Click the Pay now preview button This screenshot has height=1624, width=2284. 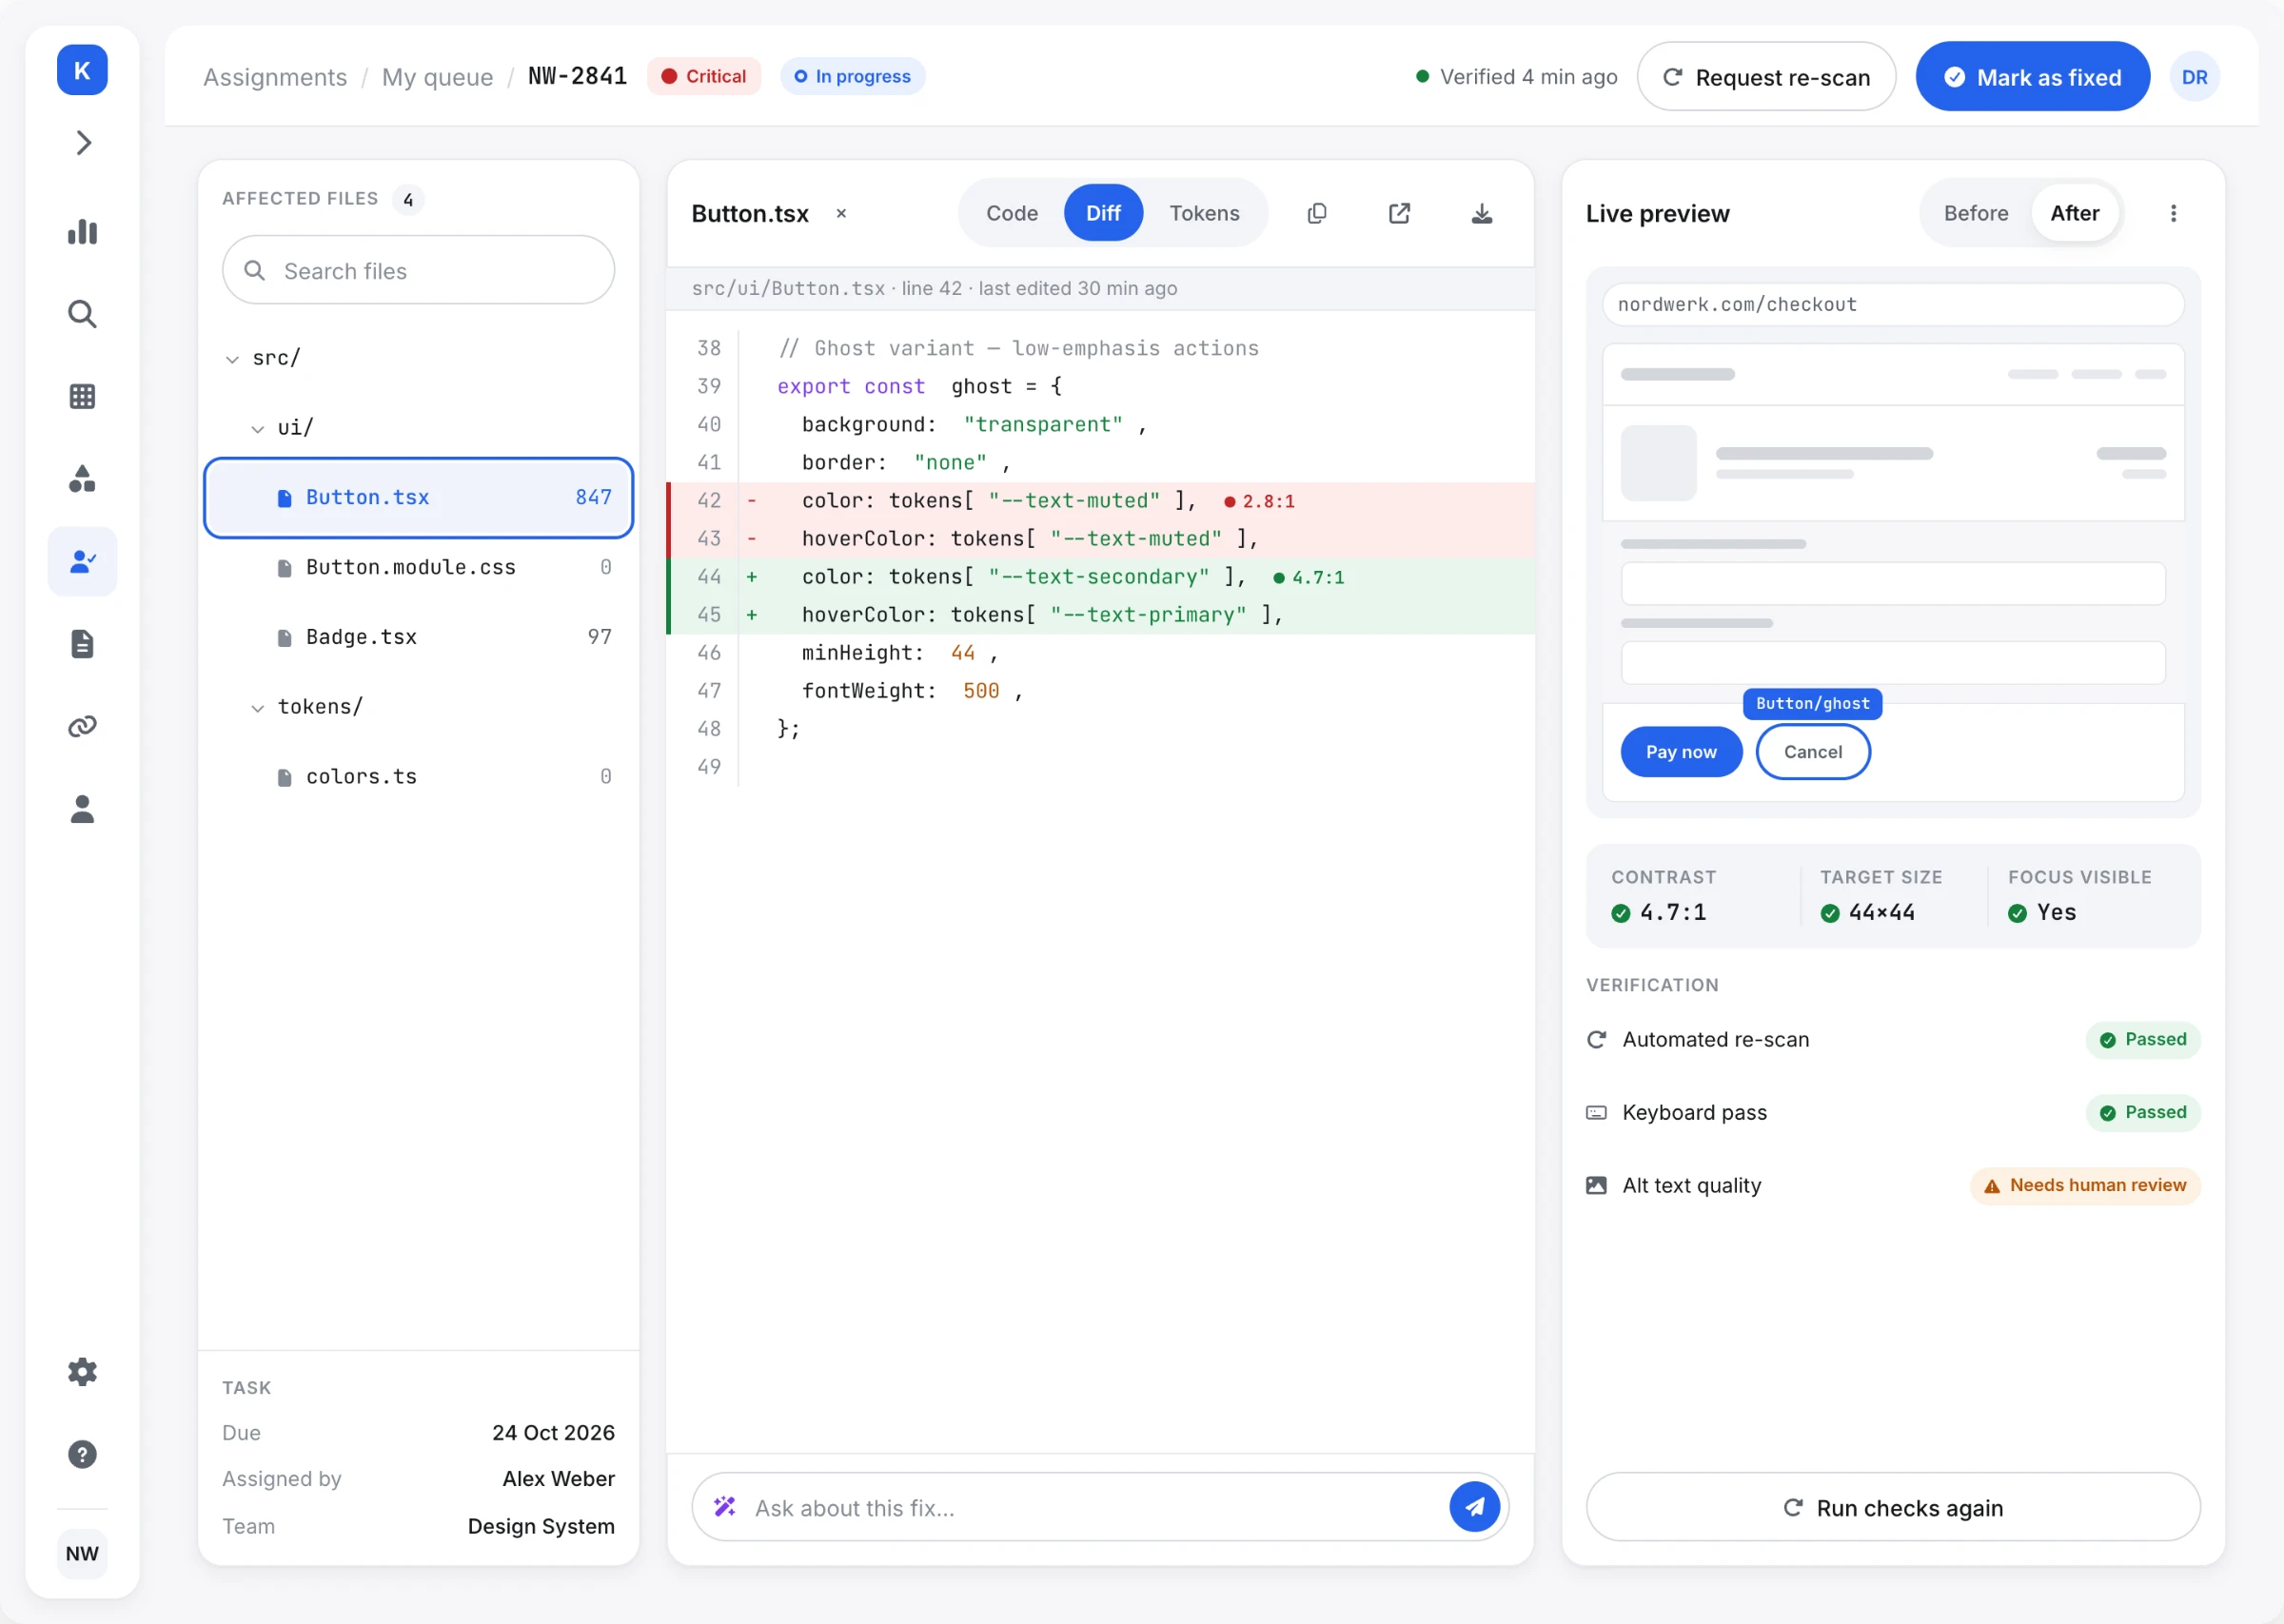pos(1681,752)
